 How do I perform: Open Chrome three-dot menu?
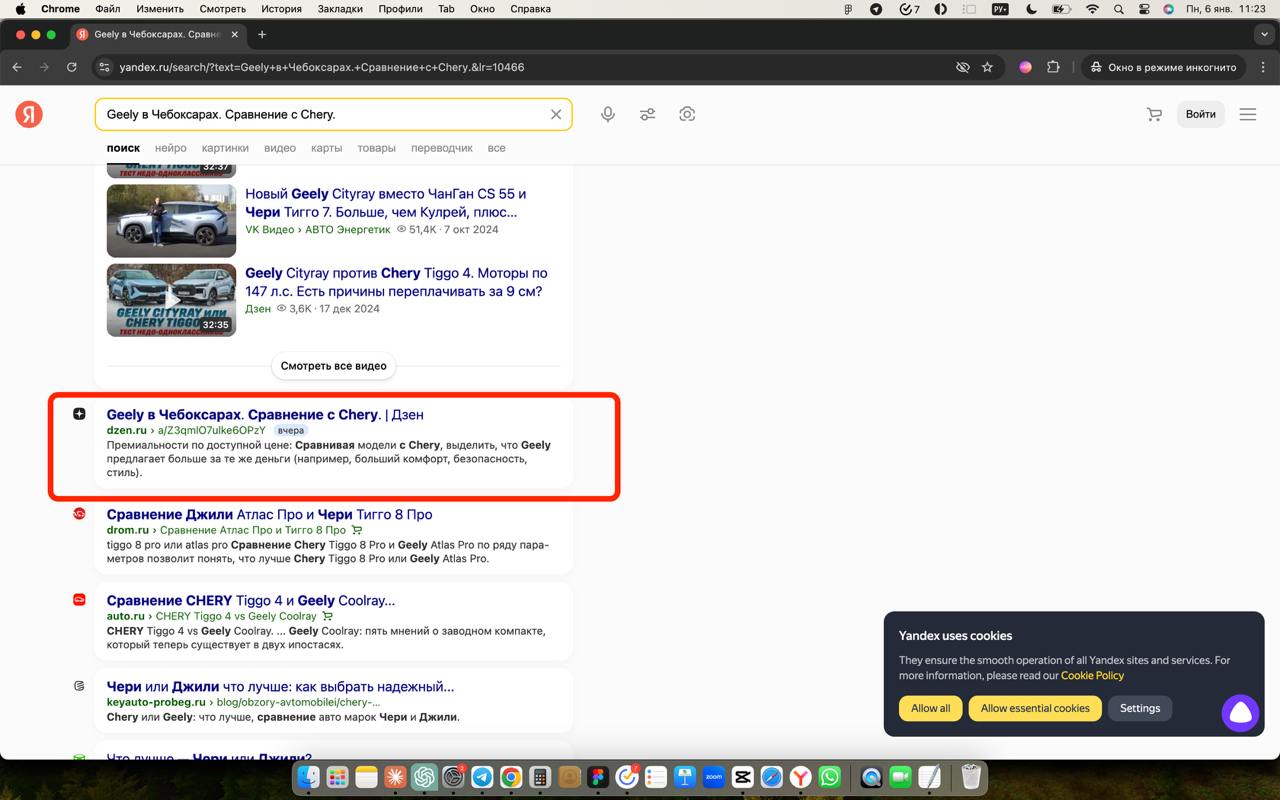pos(1262,67)
